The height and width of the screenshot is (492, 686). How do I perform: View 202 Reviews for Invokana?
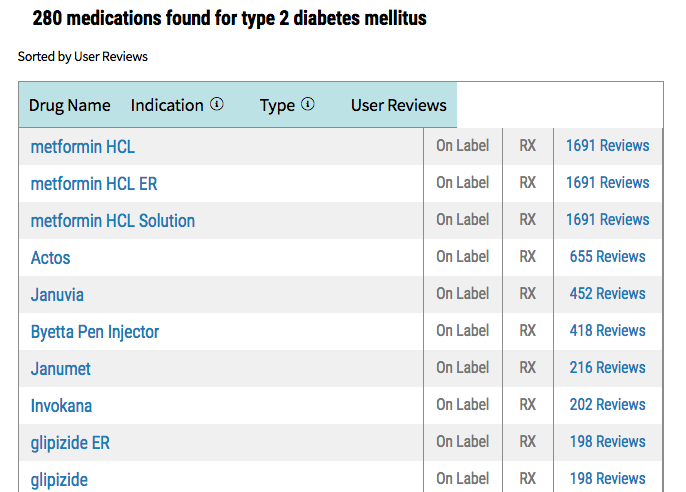click(608, 405)
